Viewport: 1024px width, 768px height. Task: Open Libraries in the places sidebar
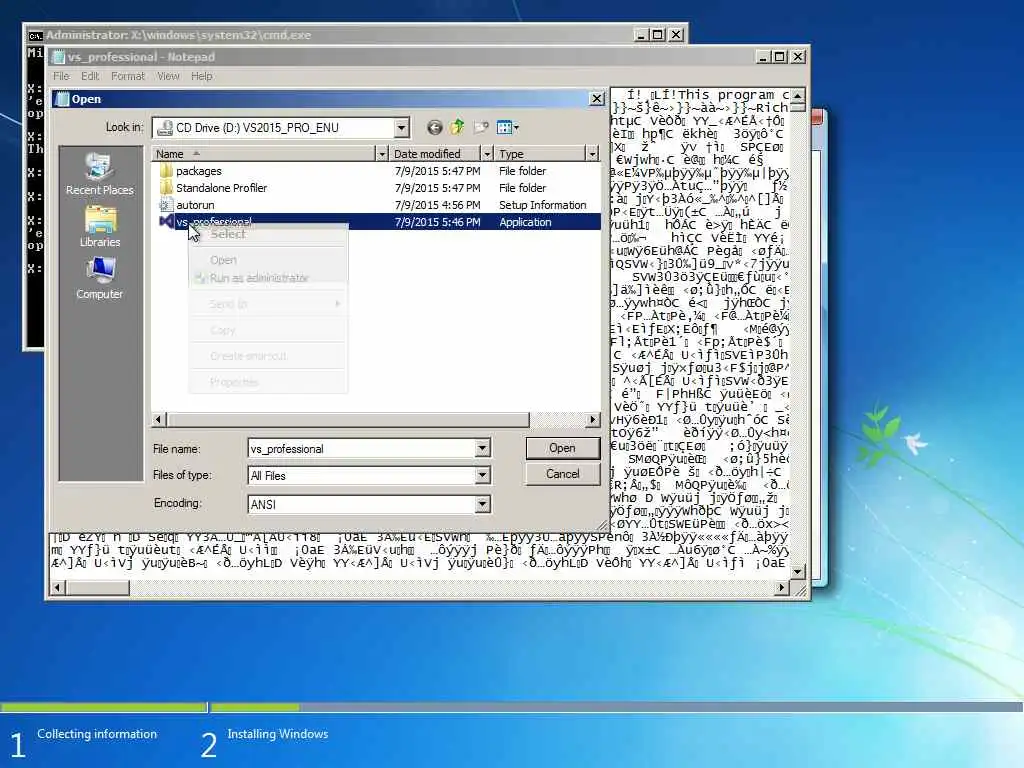(99, 227)
